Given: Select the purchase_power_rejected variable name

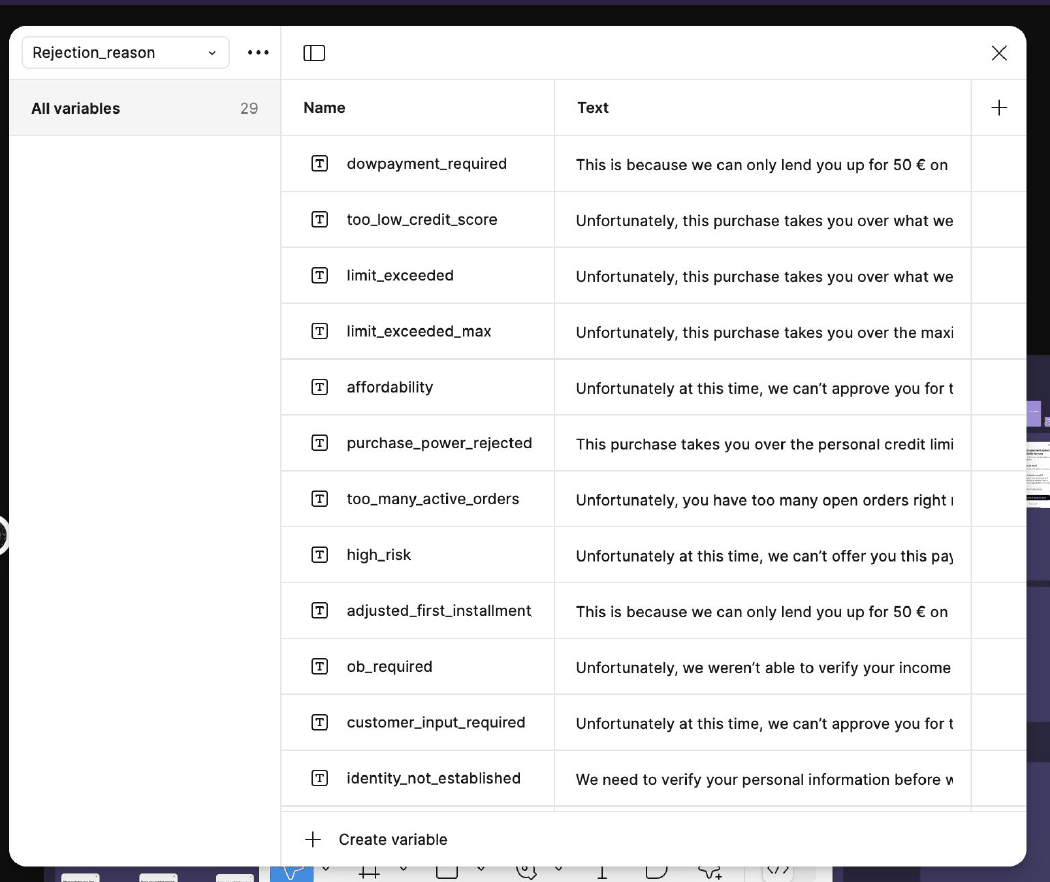Looking at the screenshot, I should [x=439, y=443].
